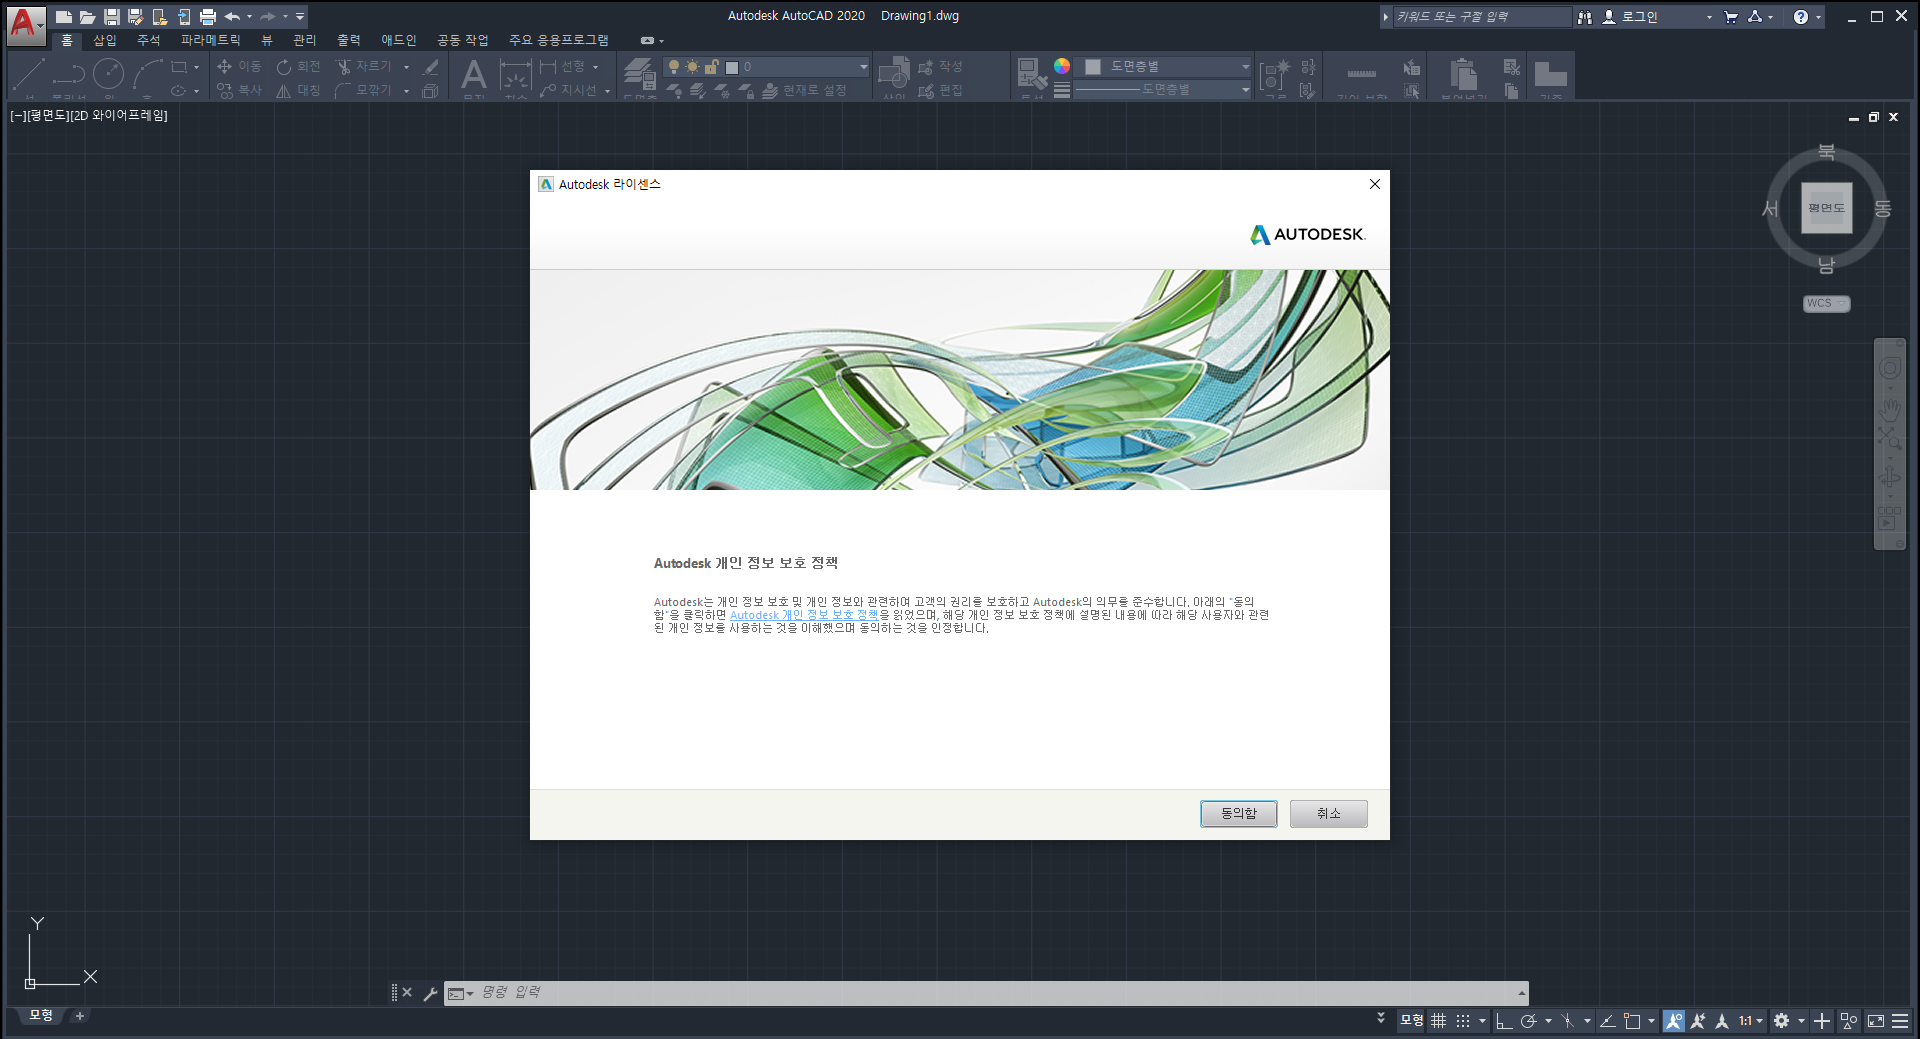
Task: Select the Copy (복사) tool
Action: coord(239,90)
